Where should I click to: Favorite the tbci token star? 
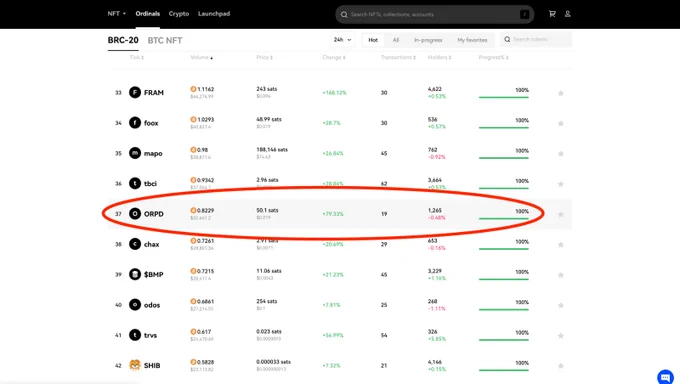tap(561, 184)
